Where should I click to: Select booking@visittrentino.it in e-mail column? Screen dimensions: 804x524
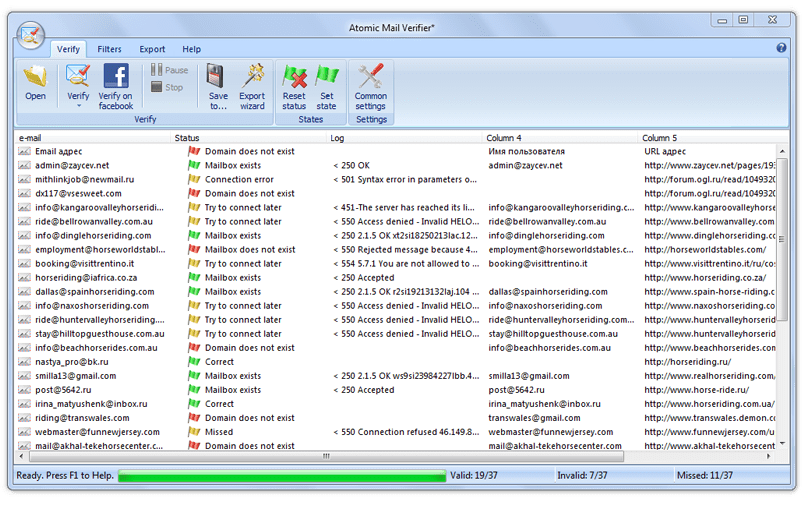pyautogui.click(x=85, y=264)
